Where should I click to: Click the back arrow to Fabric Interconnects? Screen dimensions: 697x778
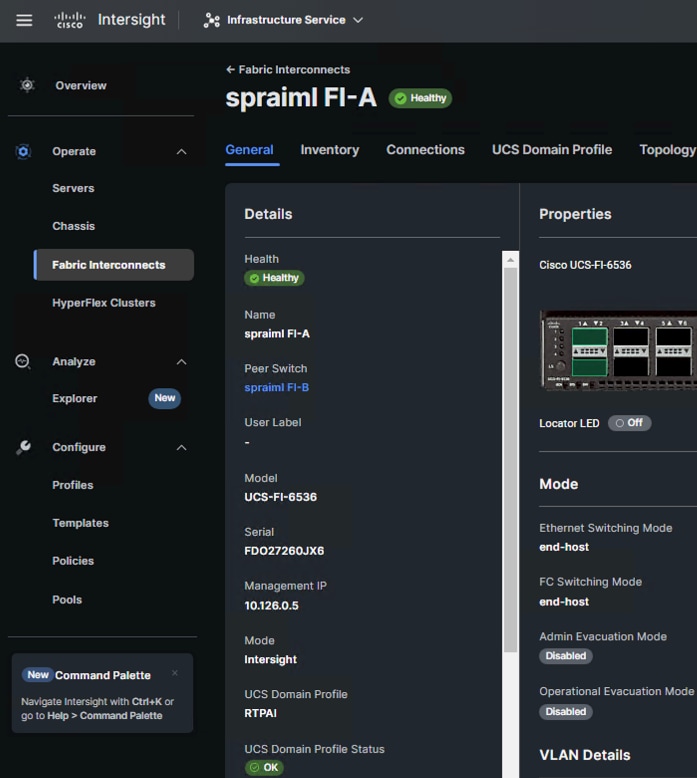point(230,69)
